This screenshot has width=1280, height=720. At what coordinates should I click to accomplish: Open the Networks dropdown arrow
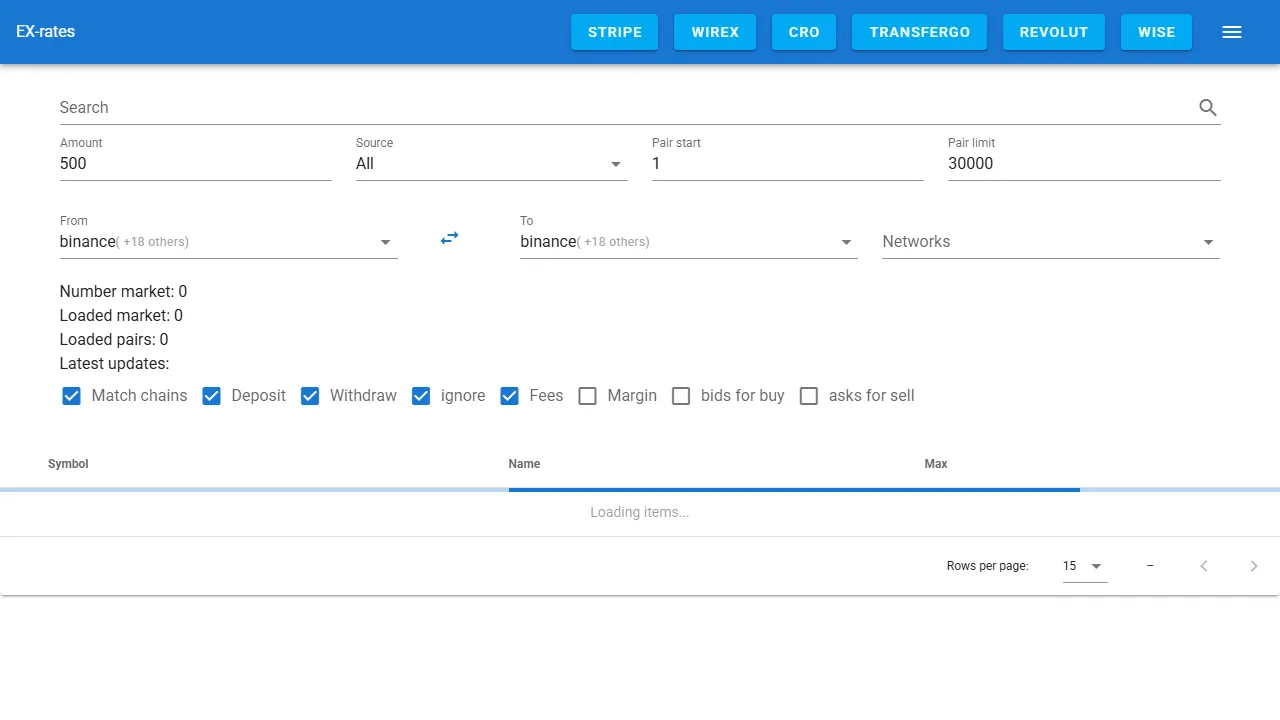[1207, 241]
